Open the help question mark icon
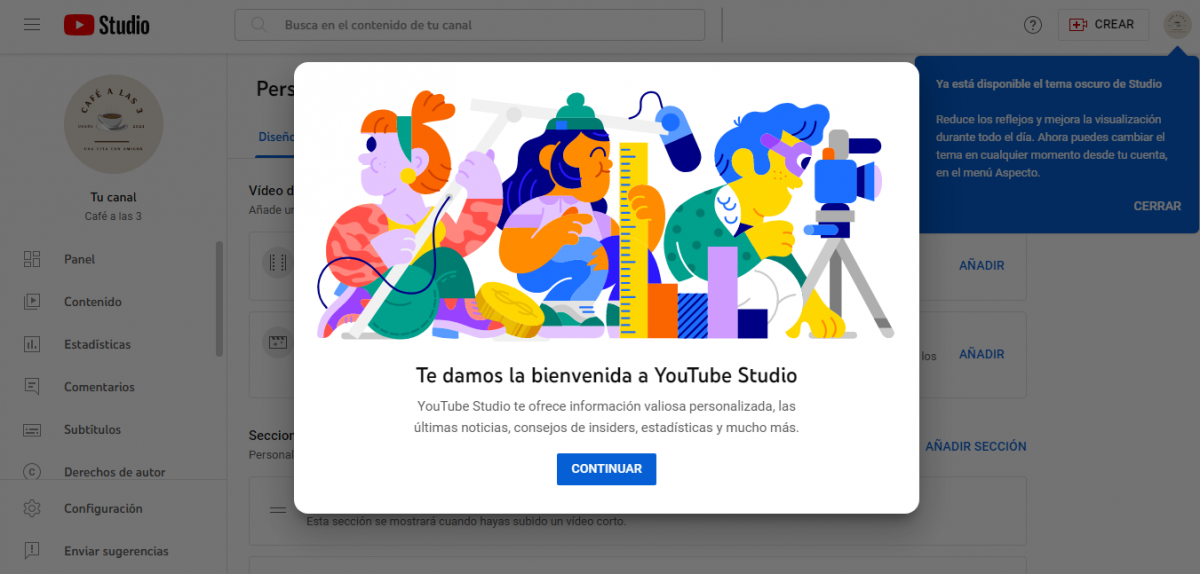This screenshot has height=574, width=1200. (1033, 25)
